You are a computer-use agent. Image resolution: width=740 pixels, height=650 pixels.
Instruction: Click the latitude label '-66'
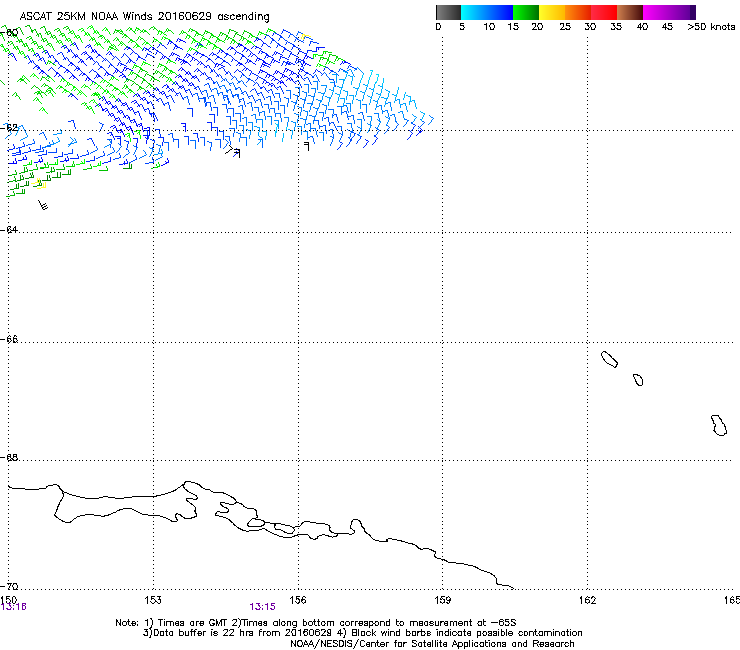pos(9,339)
